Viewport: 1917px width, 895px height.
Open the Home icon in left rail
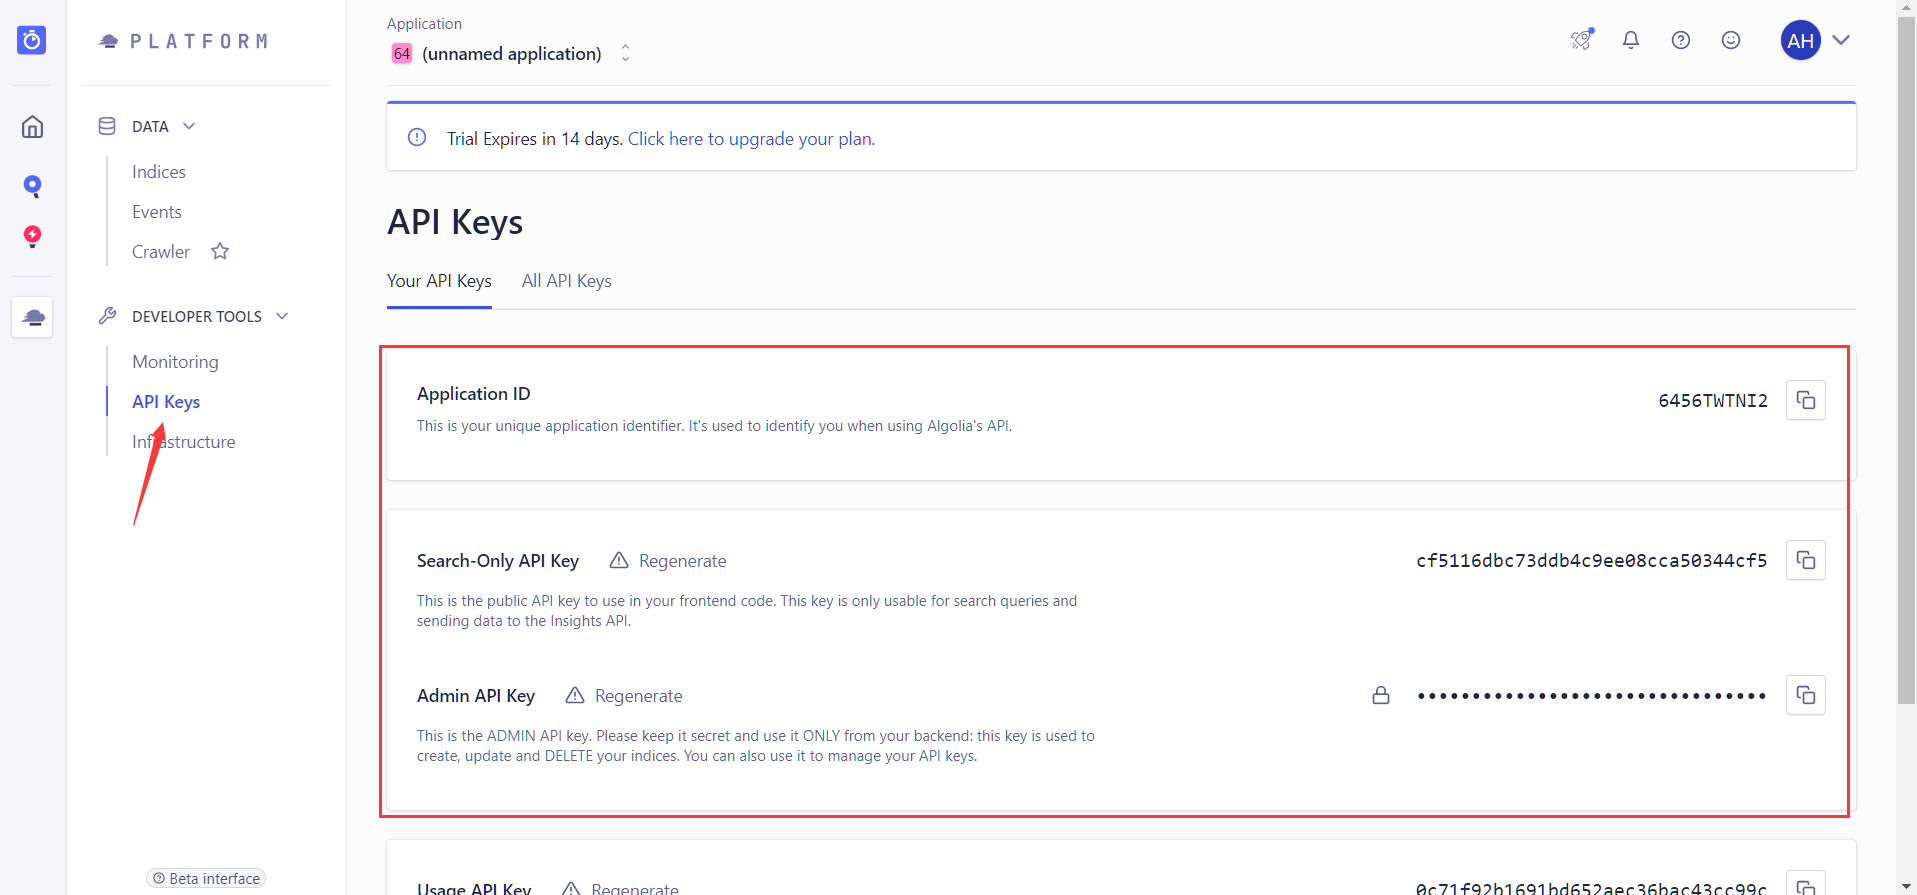(32, 127)
